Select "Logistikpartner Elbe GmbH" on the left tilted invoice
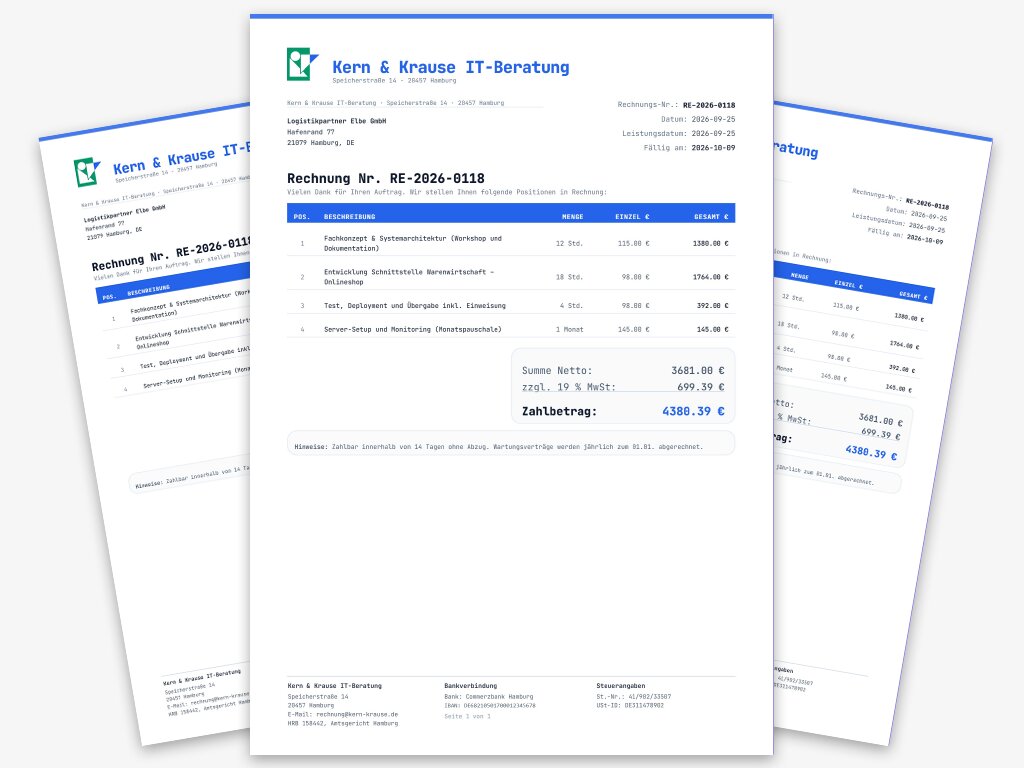This screenshot has width=1024, height=768. point(124,214)
